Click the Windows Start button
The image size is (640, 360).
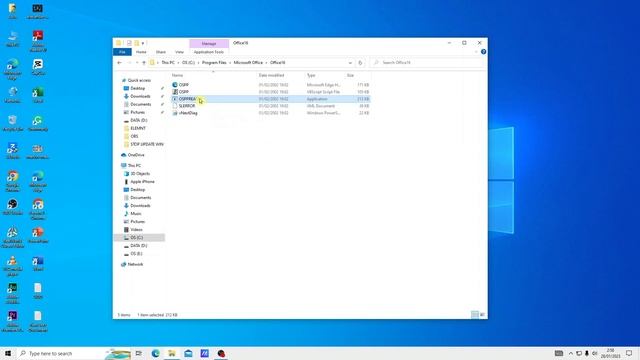(8, 353)
